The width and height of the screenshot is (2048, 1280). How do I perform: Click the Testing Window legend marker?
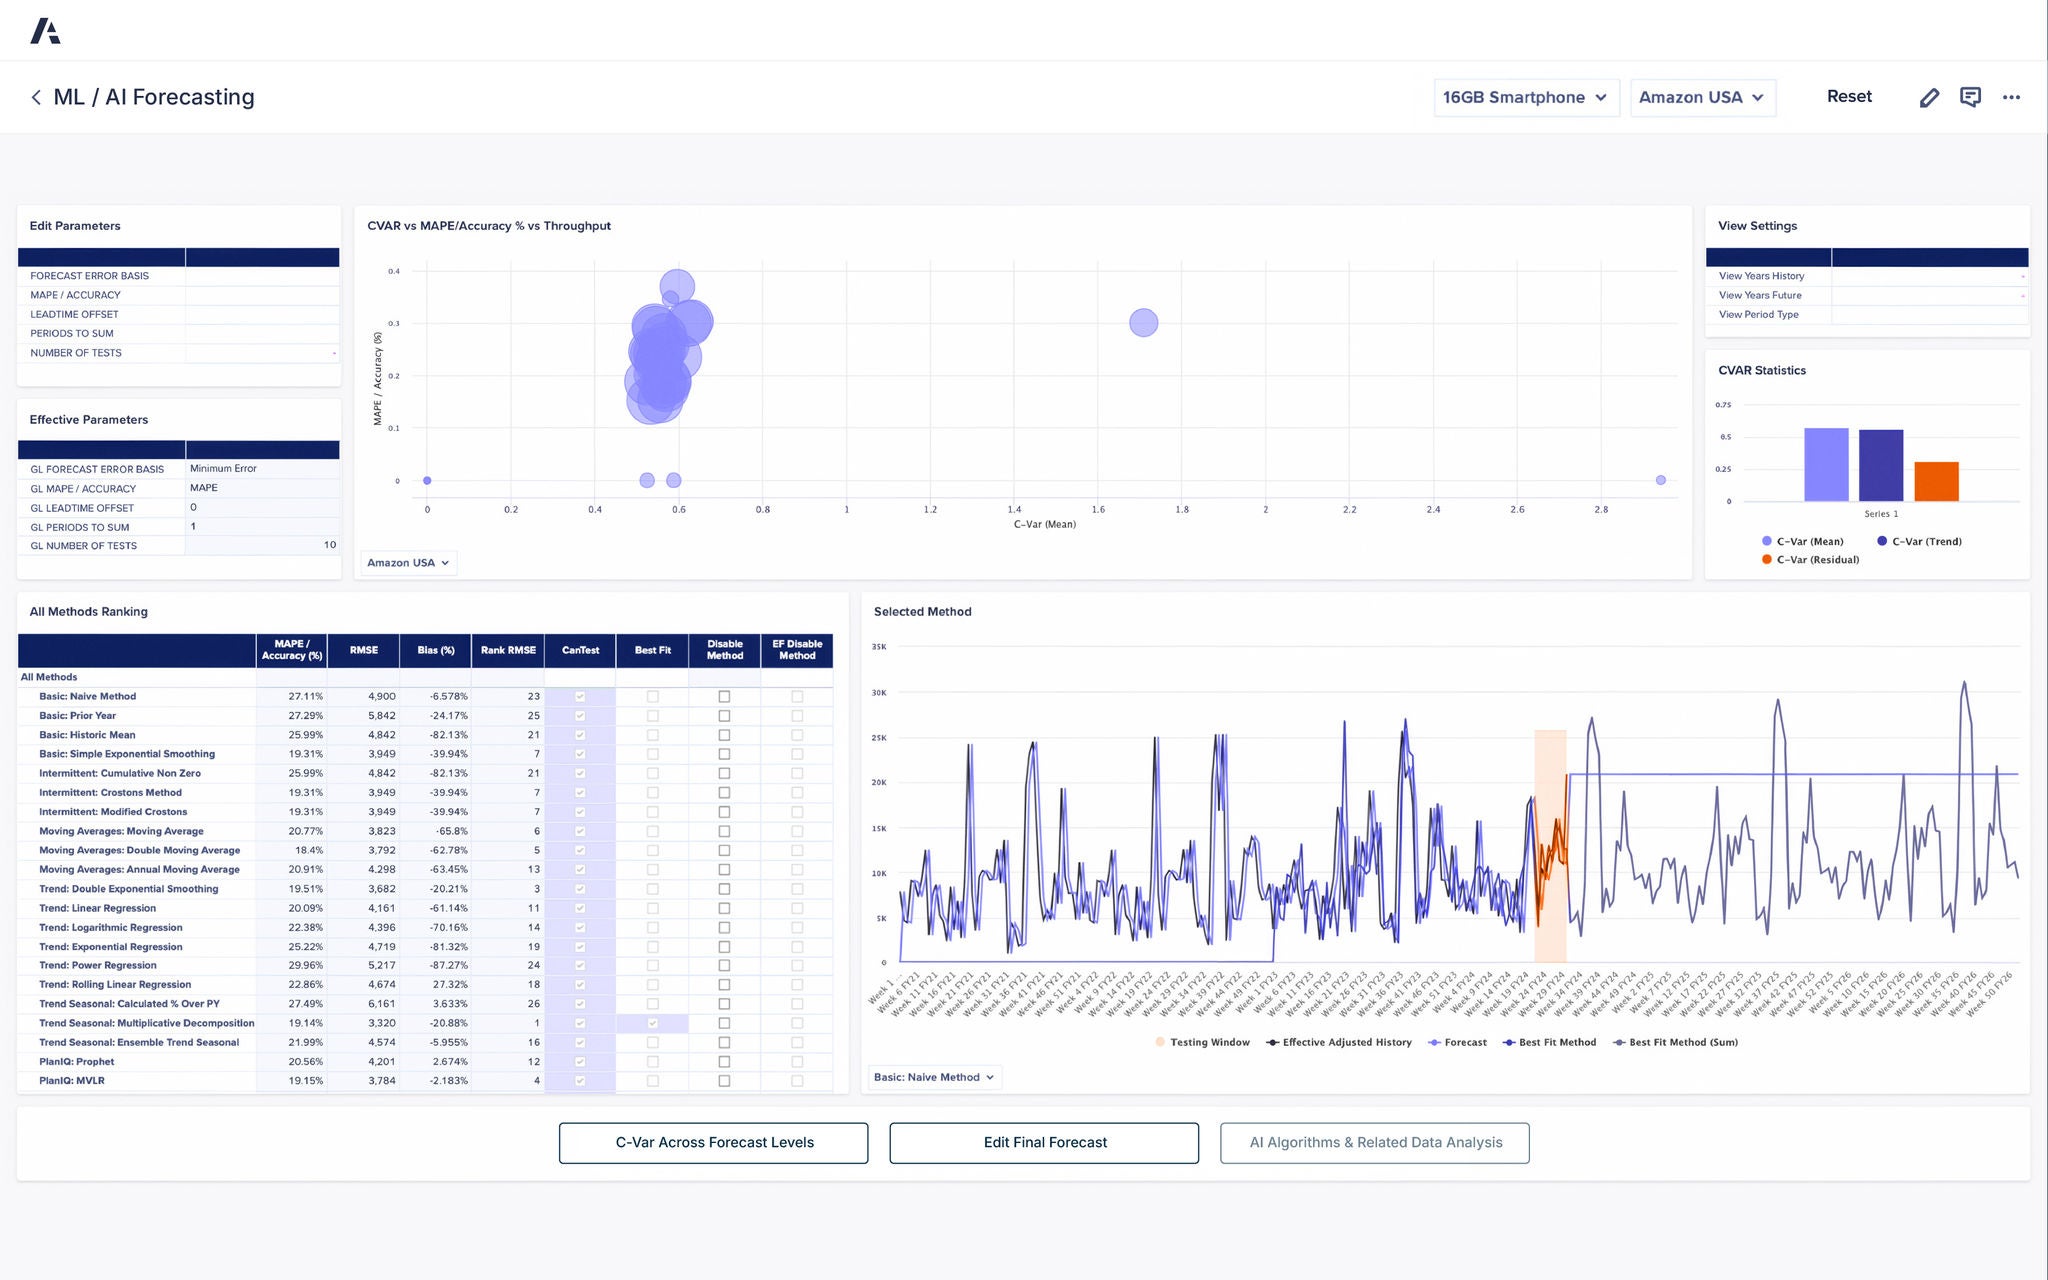pos(1159,1042)
